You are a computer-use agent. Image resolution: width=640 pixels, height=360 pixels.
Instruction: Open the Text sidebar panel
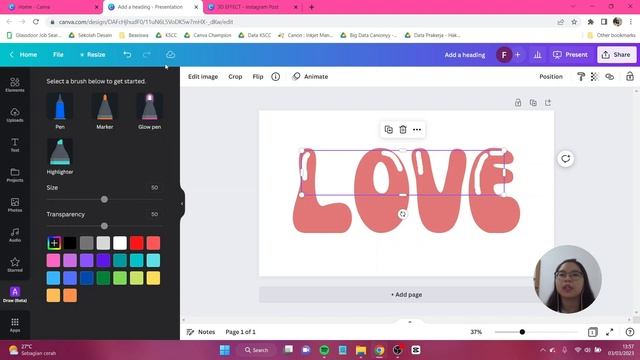pyautogui.click(x=15, y=144)
